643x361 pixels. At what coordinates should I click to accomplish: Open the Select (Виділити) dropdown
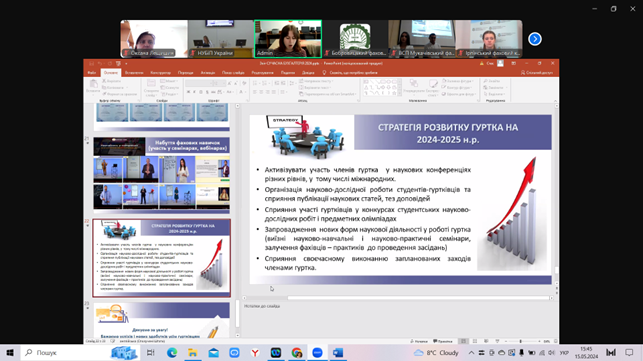493,94
